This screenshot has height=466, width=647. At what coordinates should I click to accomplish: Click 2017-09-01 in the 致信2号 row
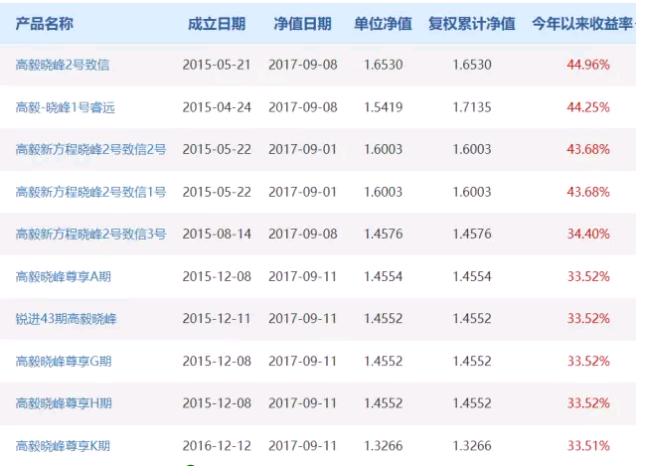[302, 149]
